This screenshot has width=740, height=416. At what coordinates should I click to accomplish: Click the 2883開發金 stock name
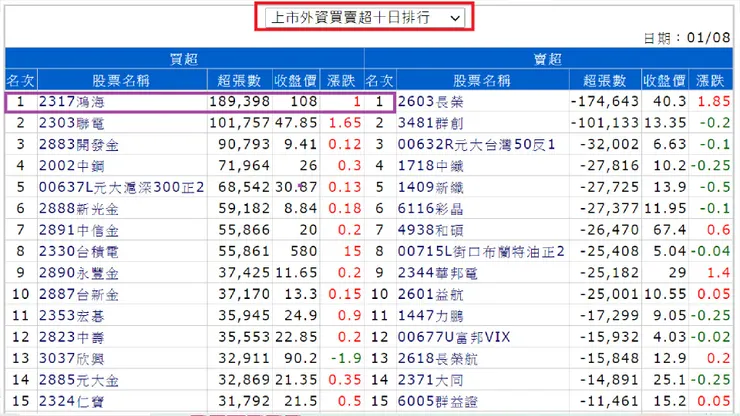pyautogui.click(x=79, y=144)
